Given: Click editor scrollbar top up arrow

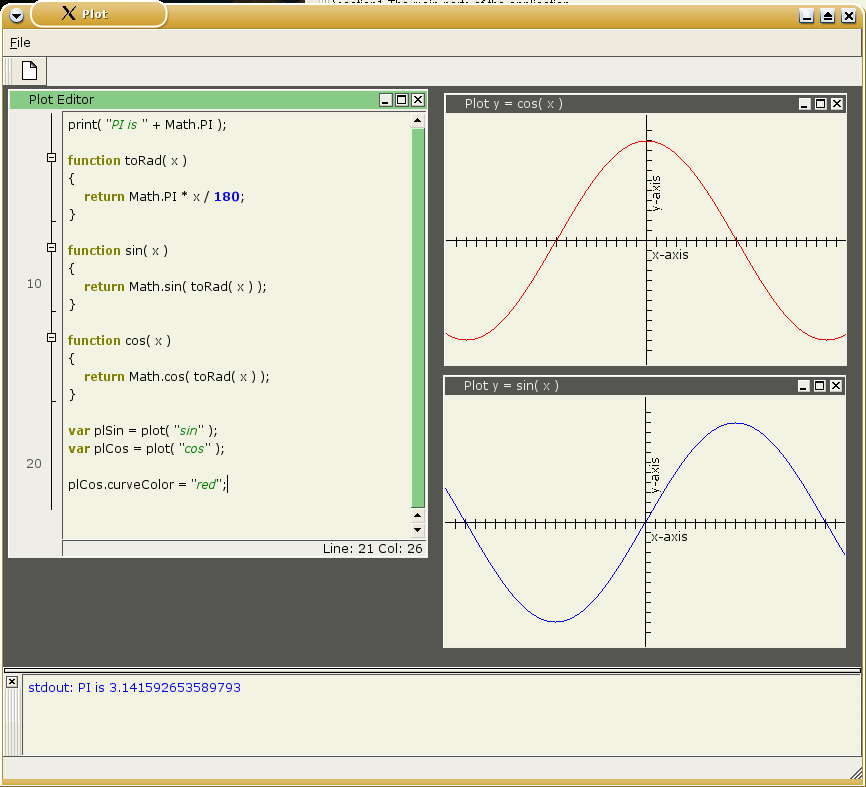Looking at the screenshot, I should tap(418, 120).
